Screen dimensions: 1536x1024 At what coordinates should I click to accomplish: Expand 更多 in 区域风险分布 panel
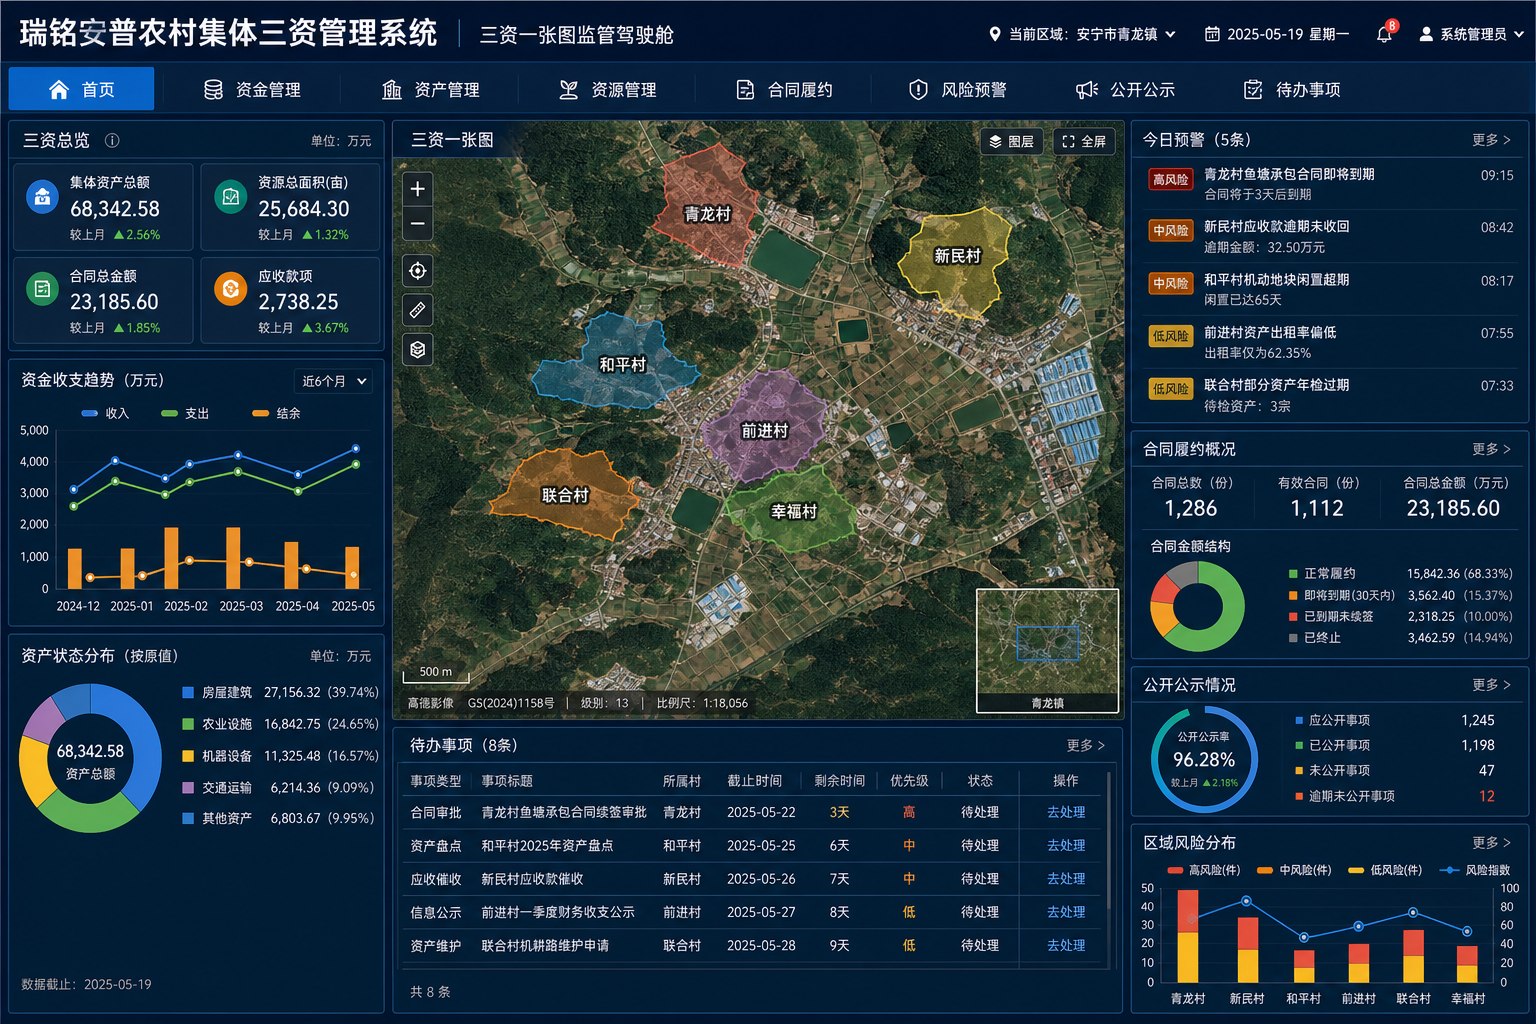(x=1491, y=843)
